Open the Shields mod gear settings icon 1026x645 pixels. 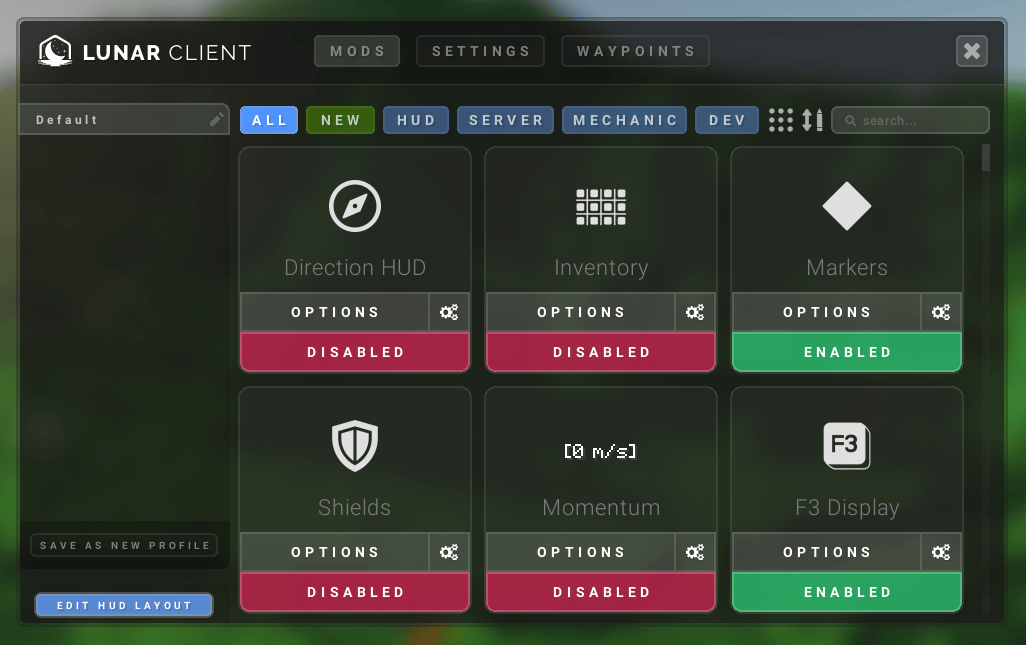tap(449, 552)
